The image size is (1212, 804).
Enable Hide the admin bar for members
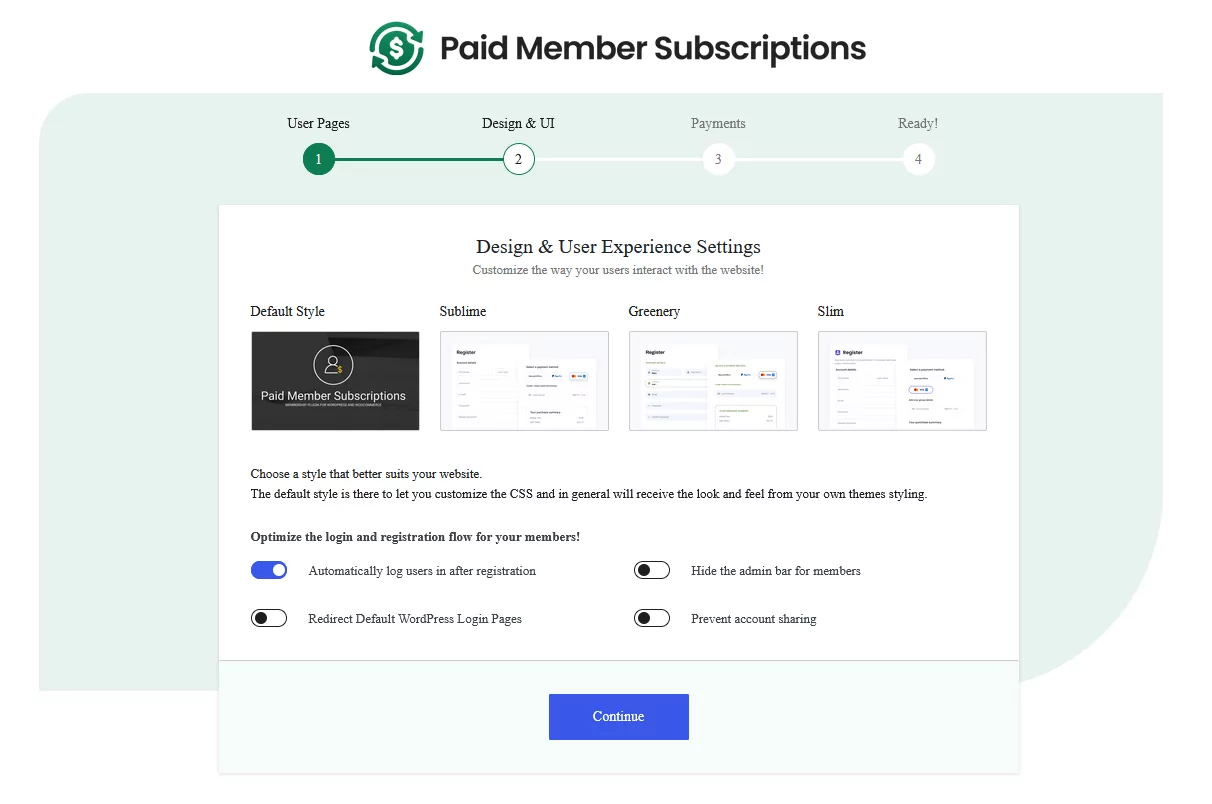pyautogui.click(x=652, y=570)
